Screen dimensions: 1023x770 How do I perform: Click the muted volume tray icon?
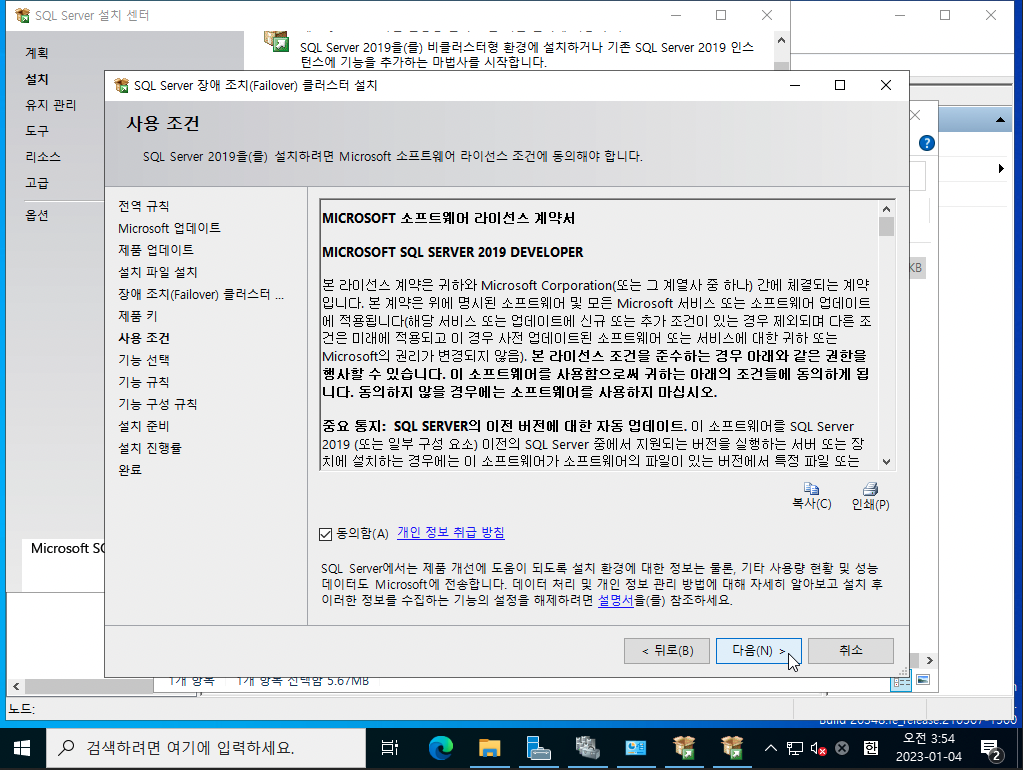coord(818,748)
